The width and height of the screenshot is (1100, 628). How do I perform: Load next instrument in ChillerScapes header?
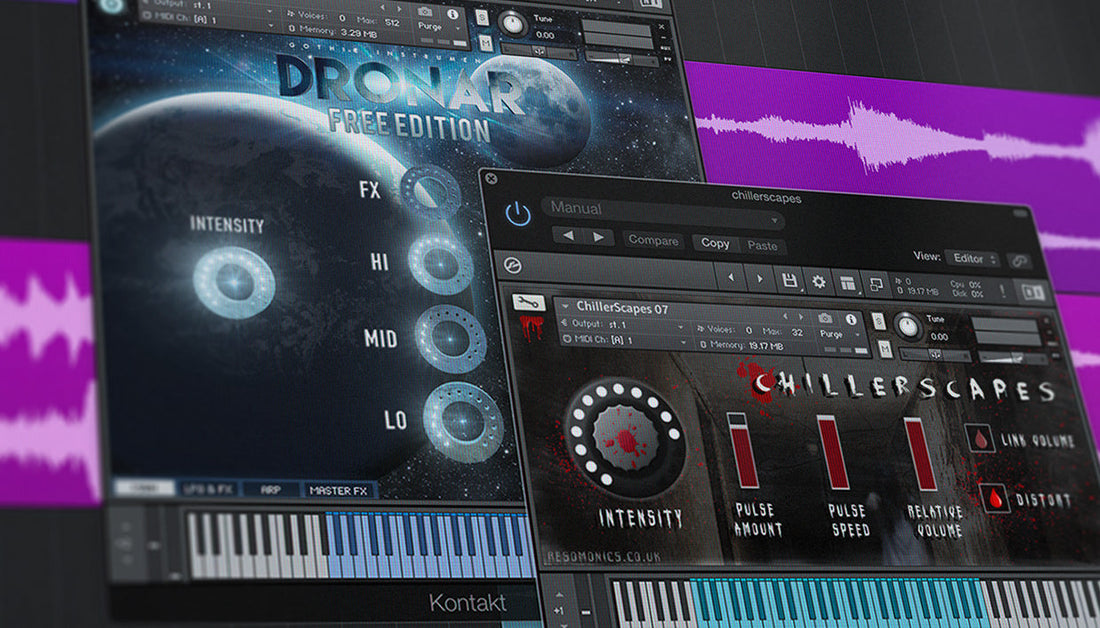tap(801, 317)
